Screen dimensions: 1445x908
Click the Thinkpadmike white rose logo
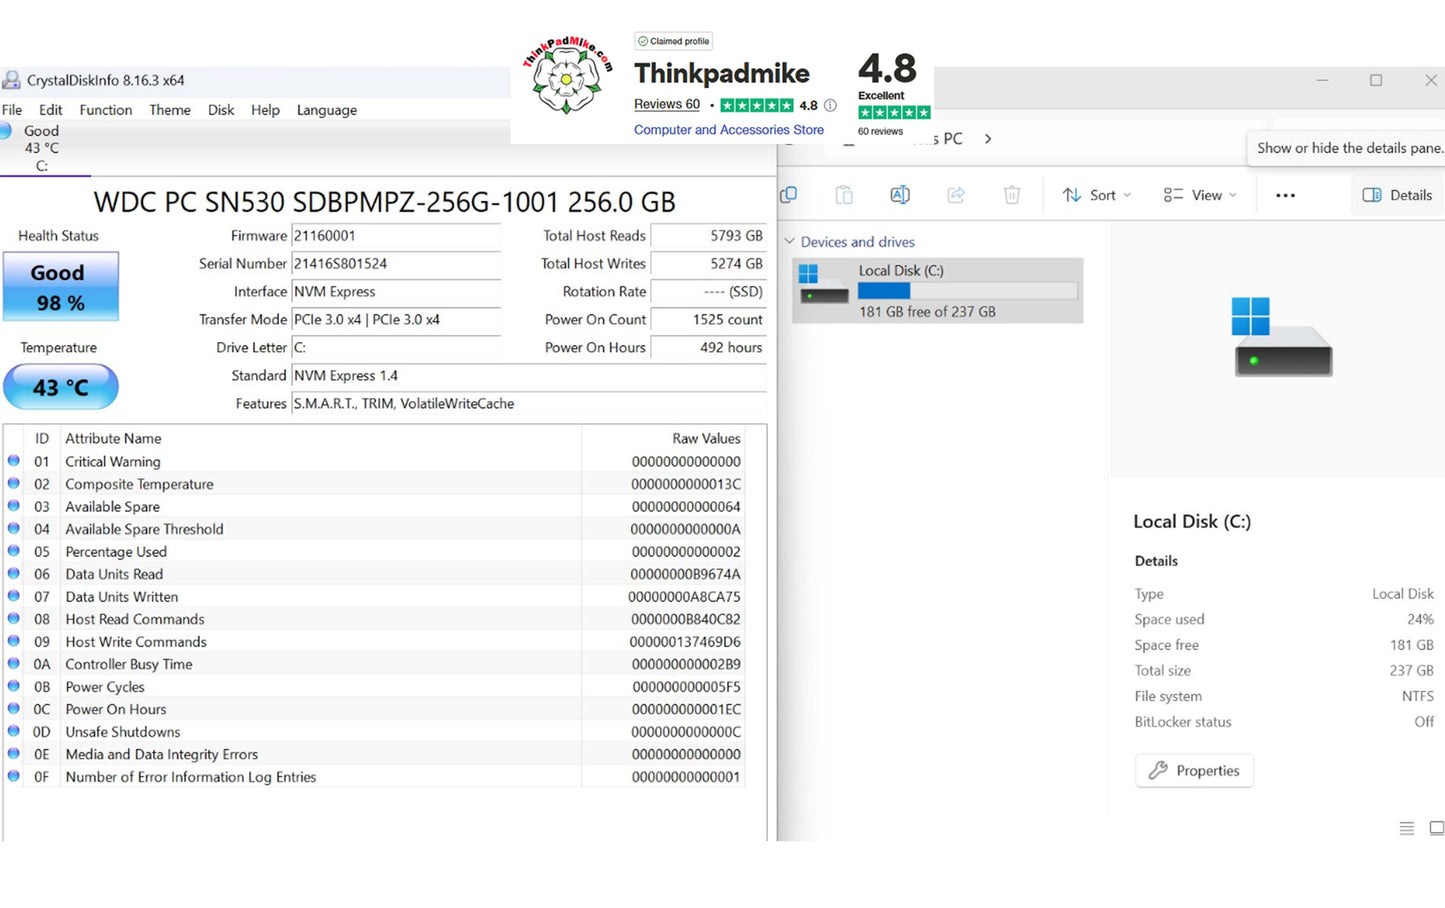pyautogui.click(x=567, y=76)
